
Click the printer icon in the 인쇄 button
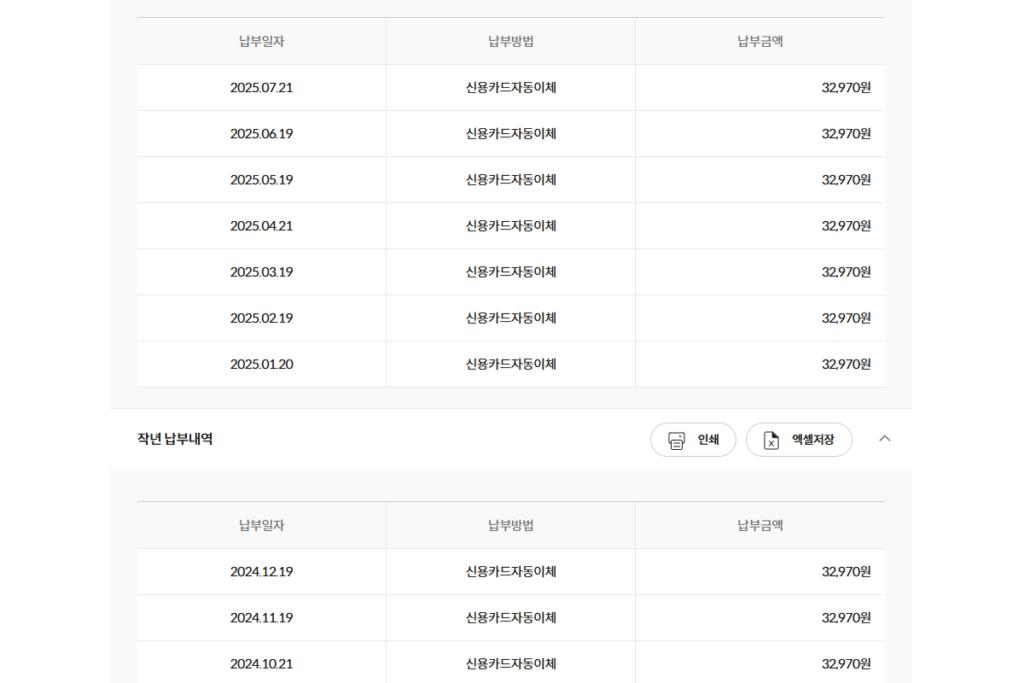pyautogui.click(x=677, y=440)
